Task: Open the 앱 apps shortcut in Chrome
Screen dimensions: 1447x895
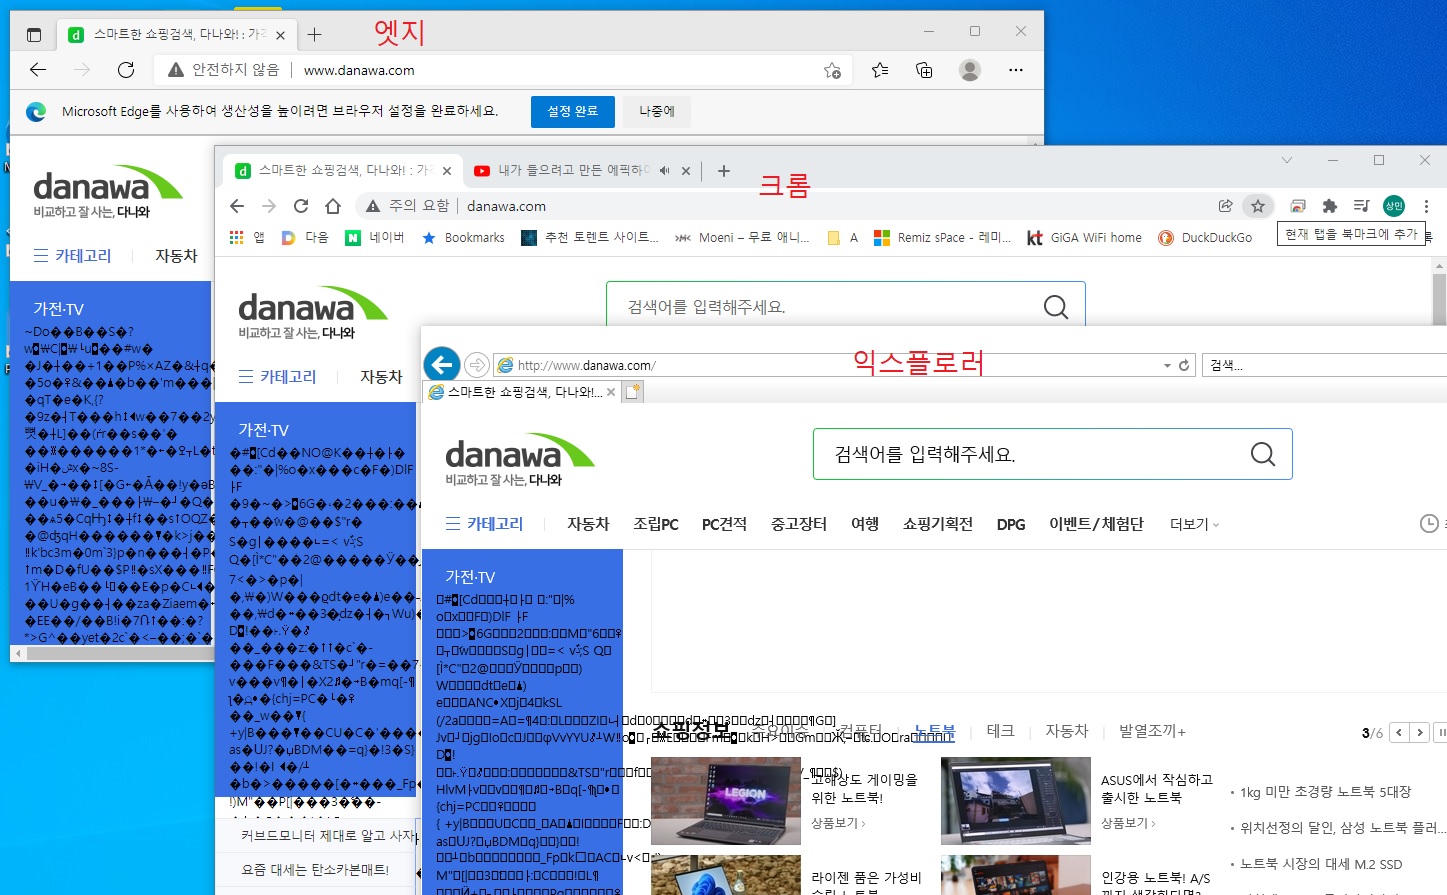Action: [x=247, y=238]
